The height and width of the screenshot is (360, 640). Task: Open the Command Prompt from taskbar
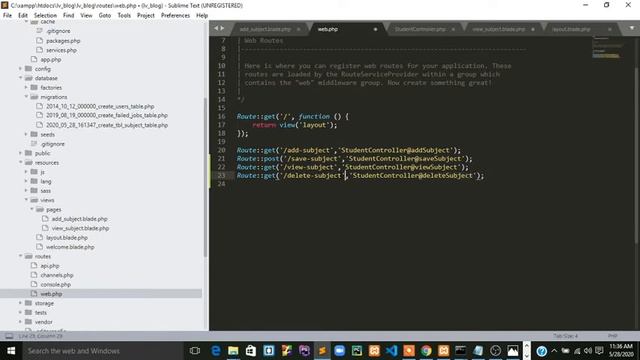(x=460, y=351)
